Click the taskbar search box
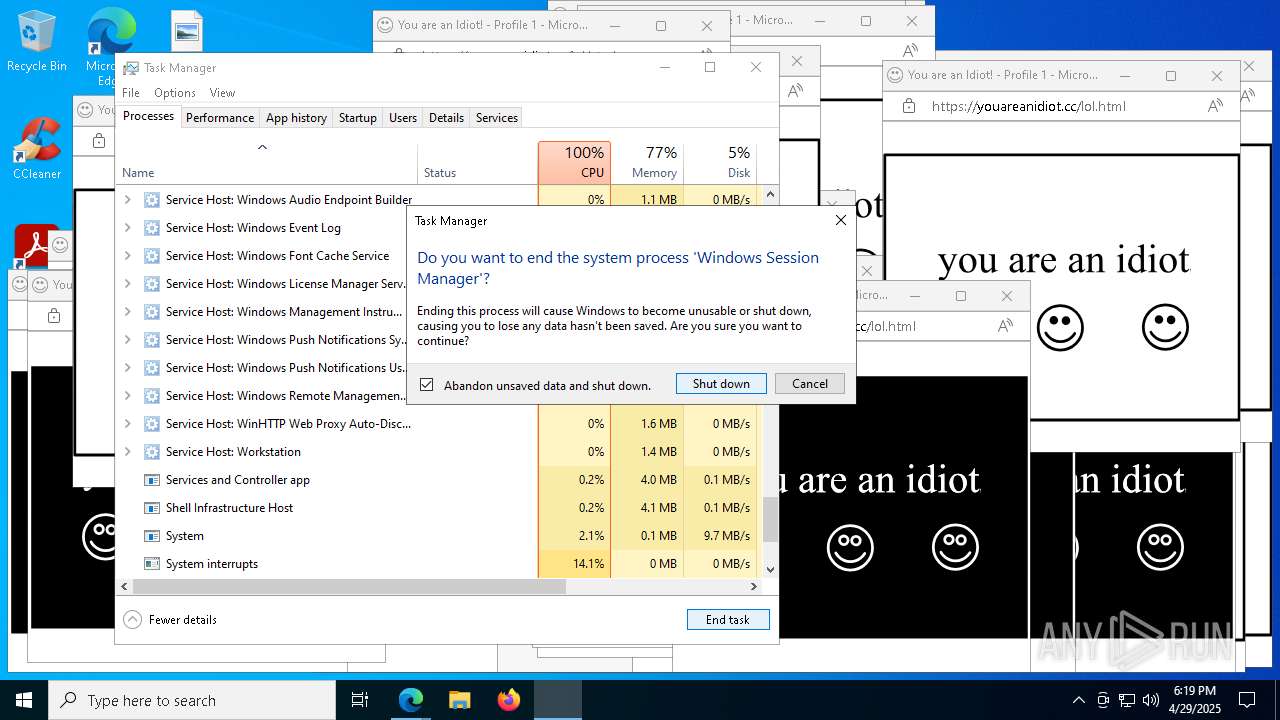Screen dimensions: 1280x720 tap(192, 700)
